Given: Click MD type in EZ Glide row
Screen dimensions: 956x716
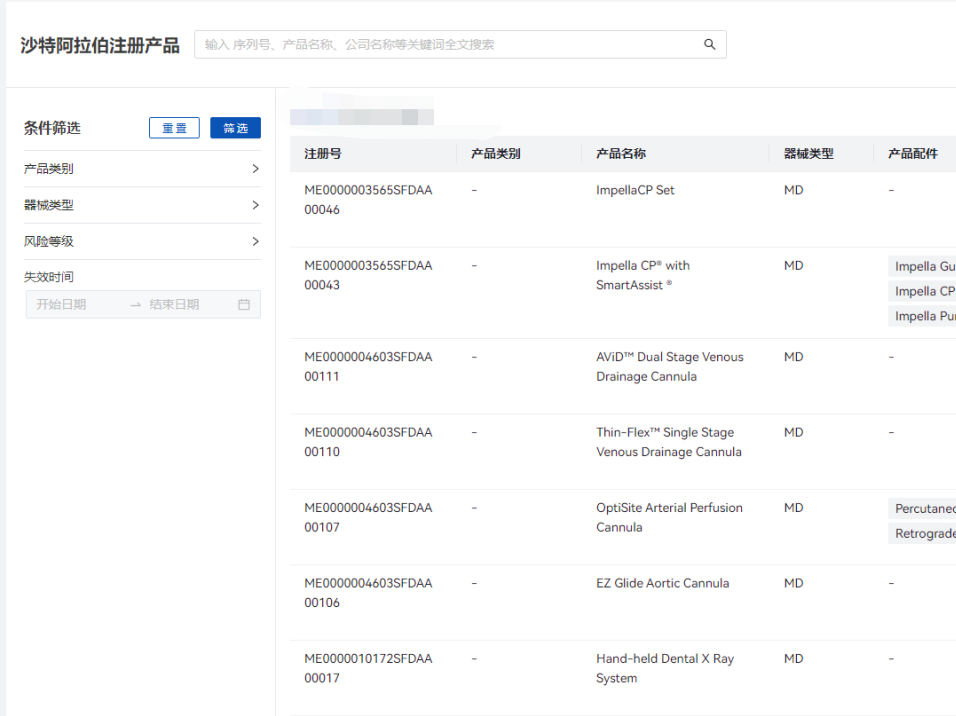Looking at the screenshot, I should coord(793,584).
